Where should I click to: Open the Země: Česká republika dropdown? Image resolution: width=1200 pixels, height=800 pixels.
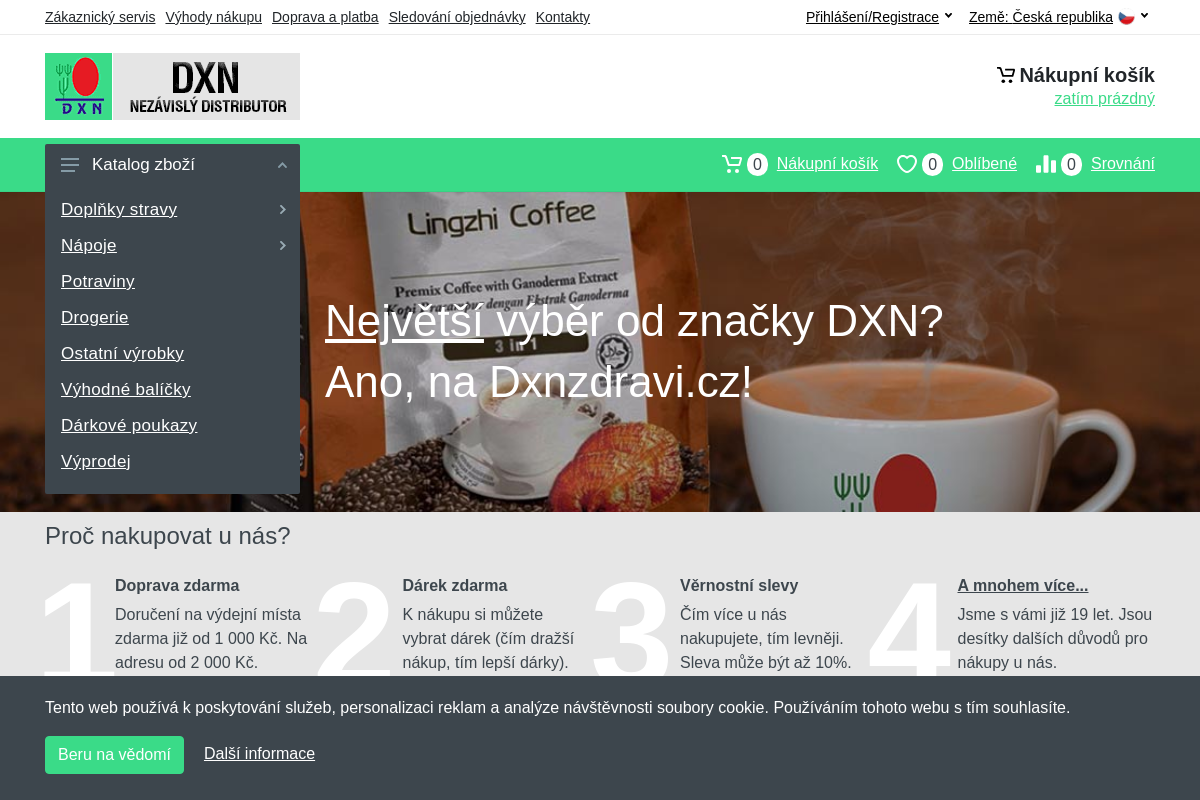[x=1059, y=17]
